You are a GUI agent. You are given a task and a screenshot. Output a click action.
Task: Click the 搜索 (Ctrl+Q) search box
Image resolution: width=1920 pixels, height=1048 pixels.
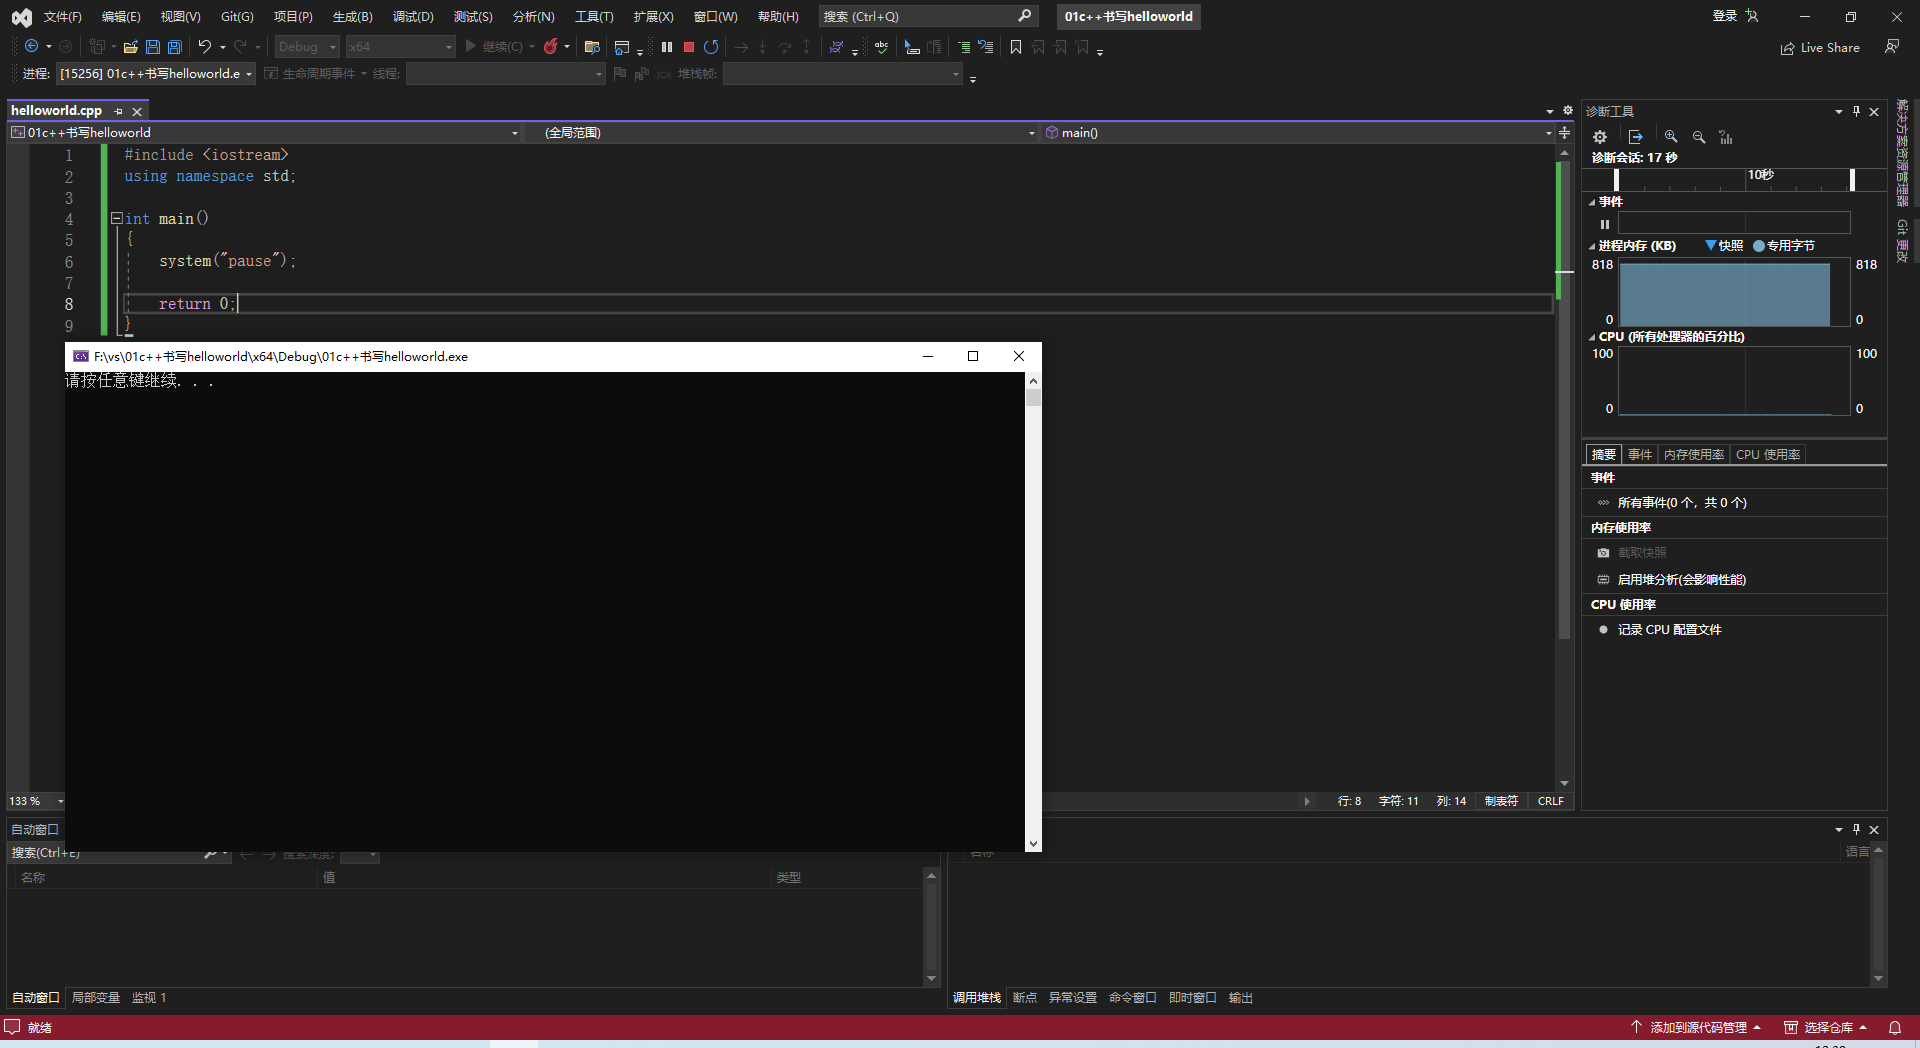927,16
